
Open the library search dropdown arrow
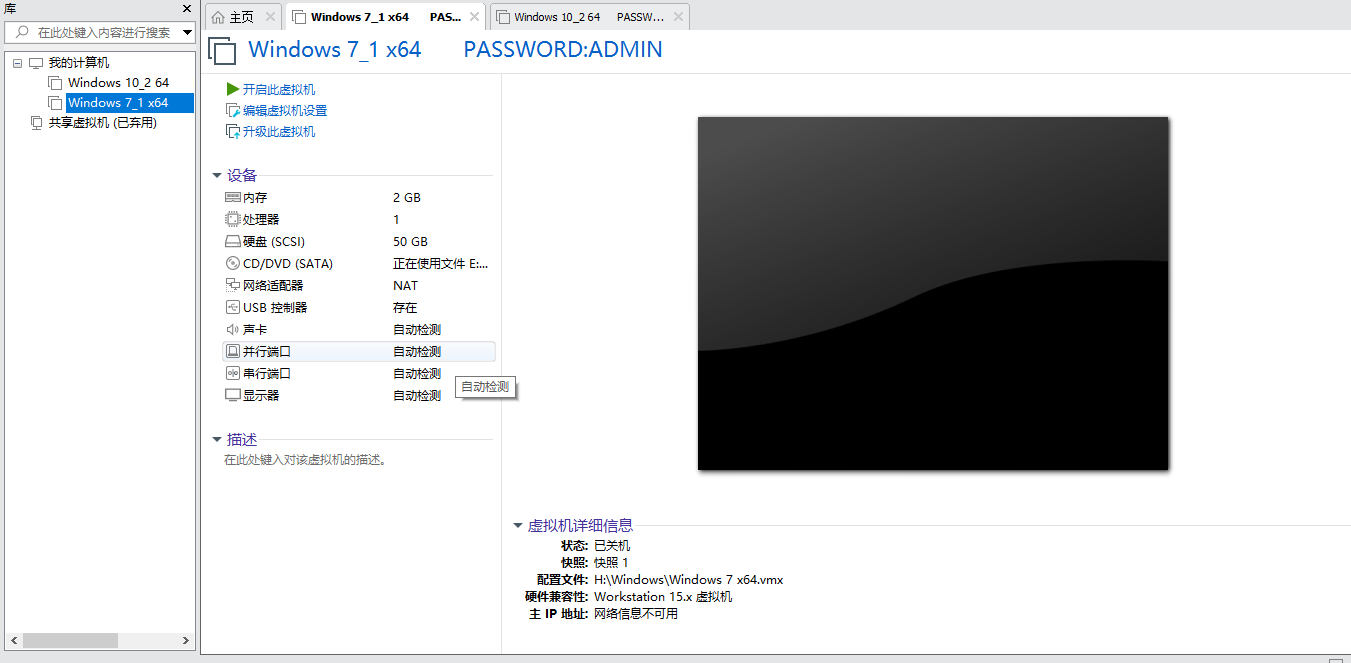click(187, 32)
